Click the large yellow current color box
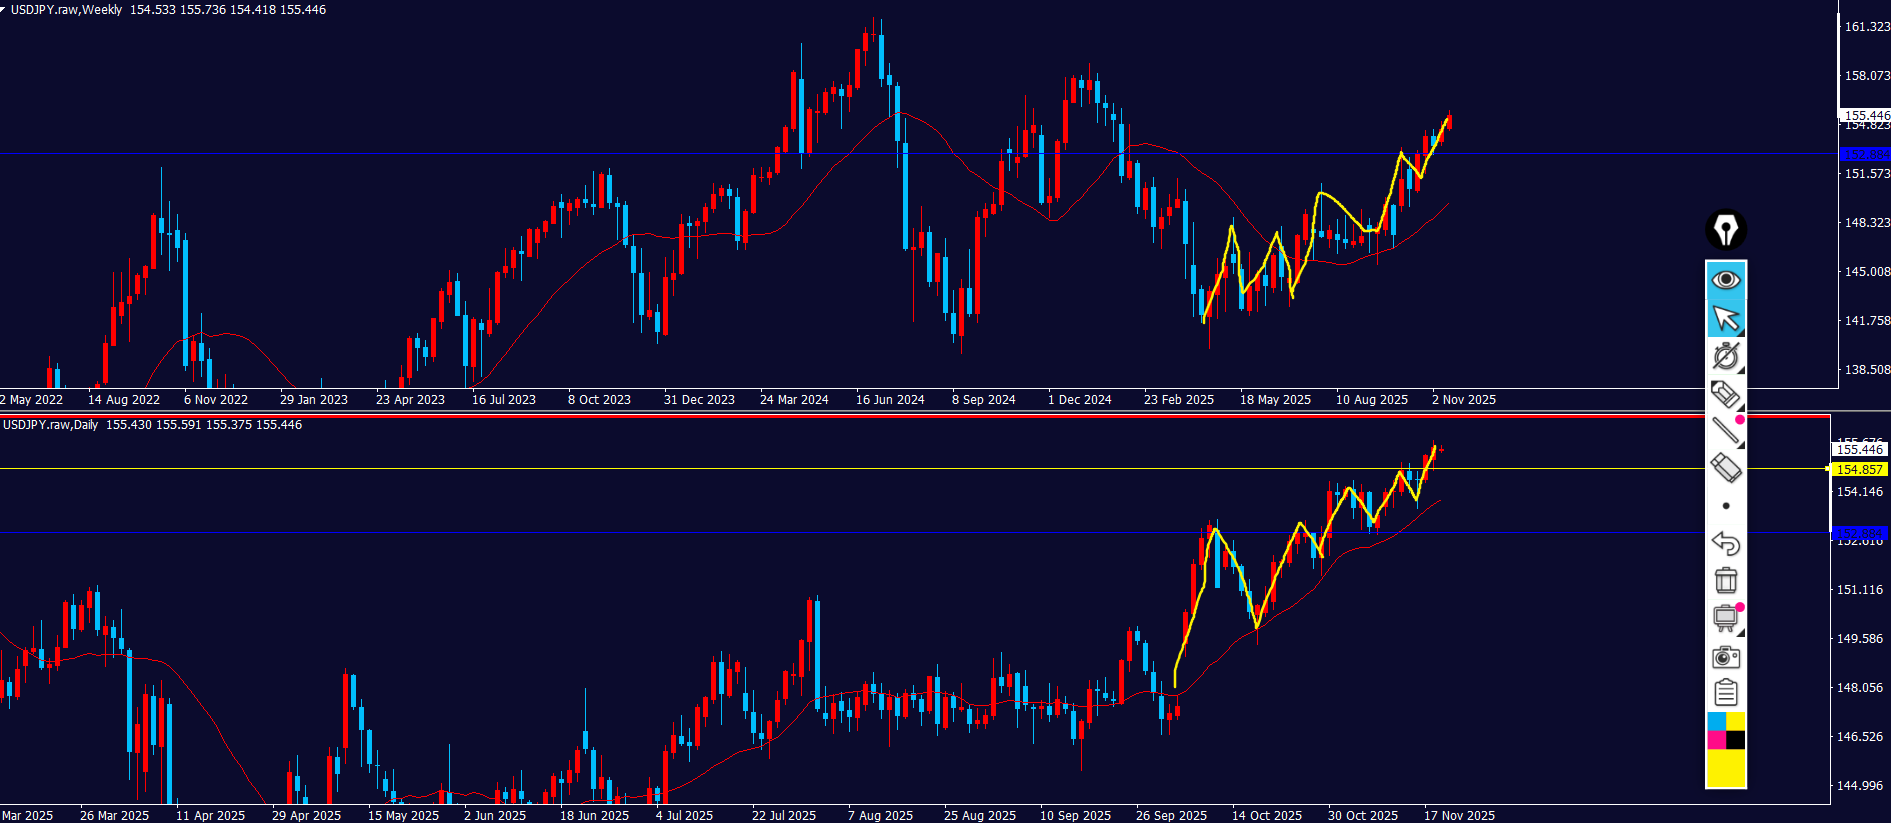 (x=1725, y=769)
